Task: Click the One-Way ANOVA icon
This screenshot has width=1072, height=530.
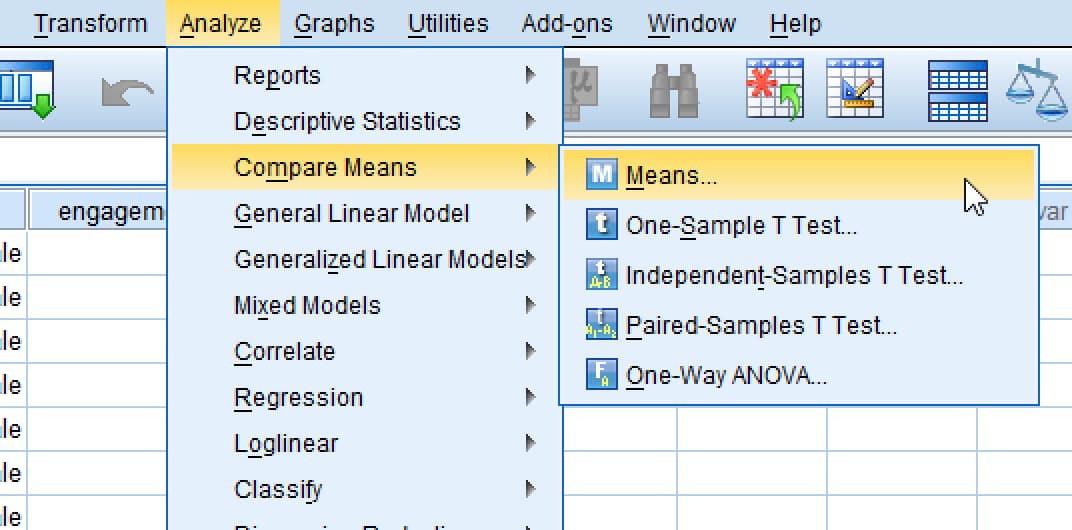Action: click(x=602, y=375)
